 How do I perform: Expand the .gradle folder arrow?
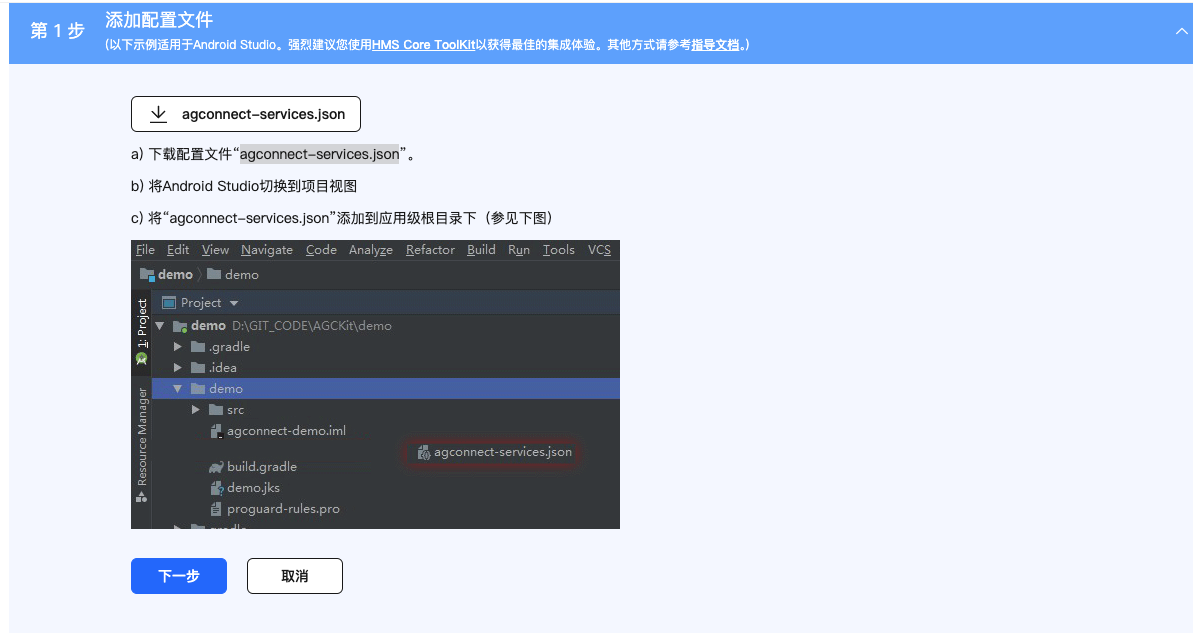point(178,347)
